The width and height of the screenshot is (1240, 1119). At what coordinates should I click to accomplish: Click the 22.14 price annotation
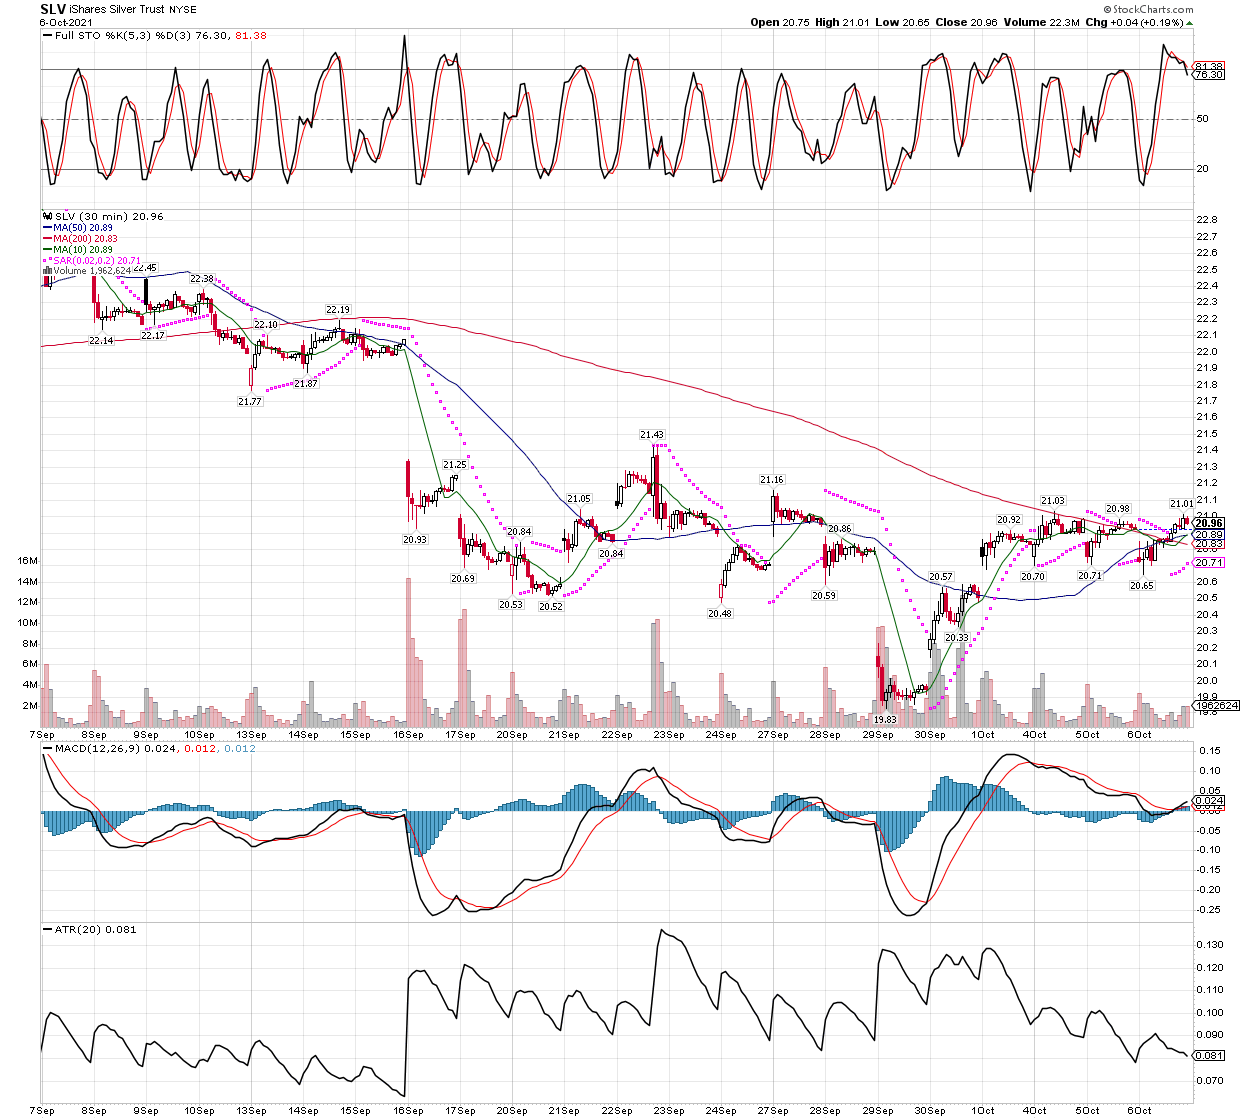(101, 341)
